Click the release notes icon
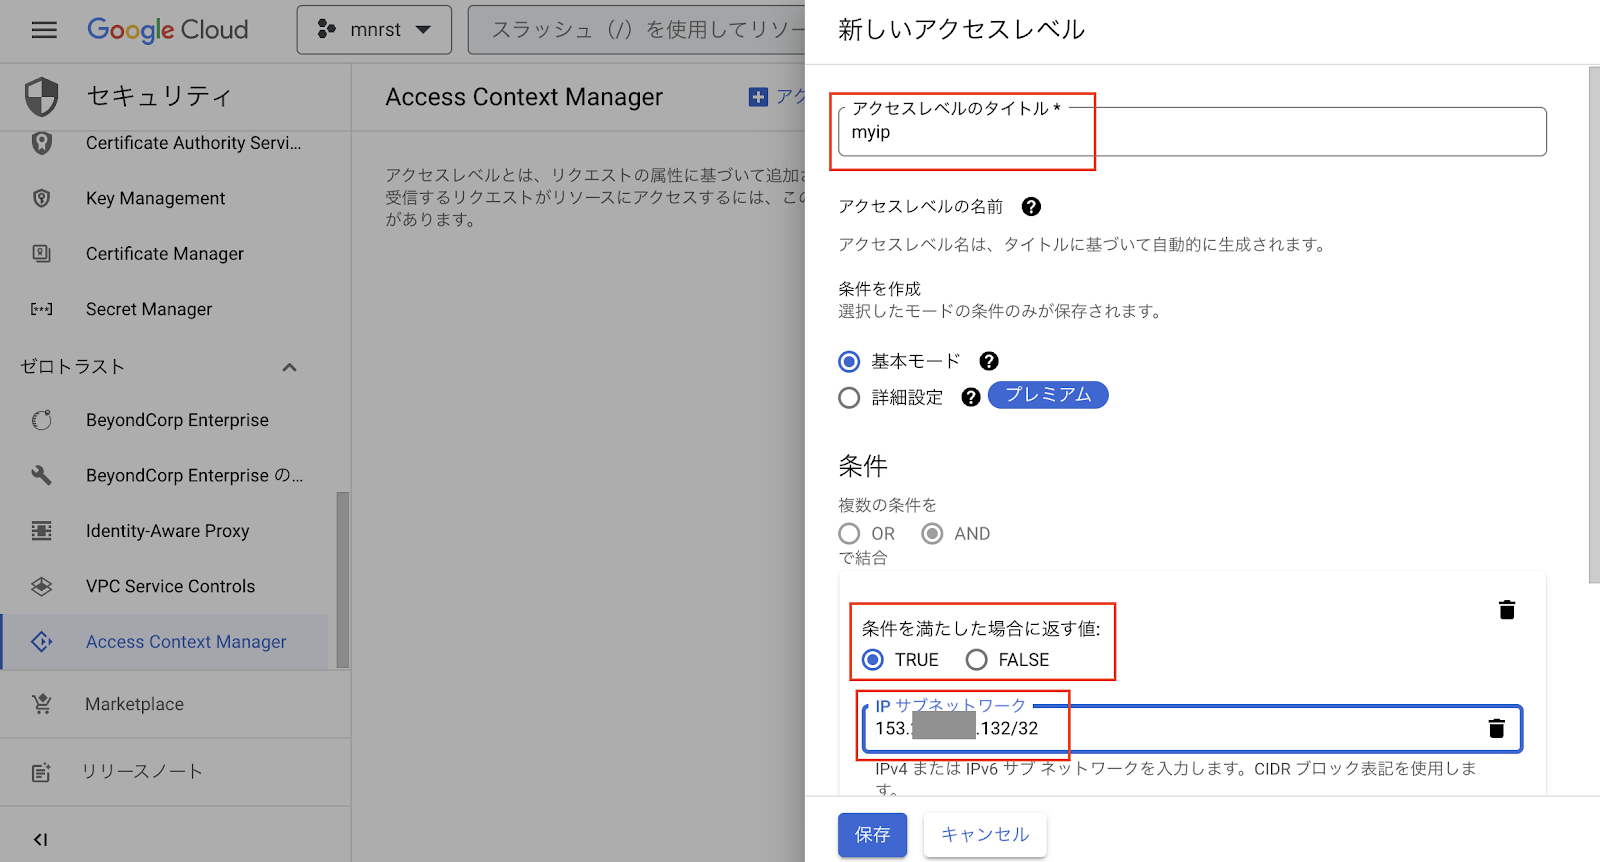 [x=41, y=772]
